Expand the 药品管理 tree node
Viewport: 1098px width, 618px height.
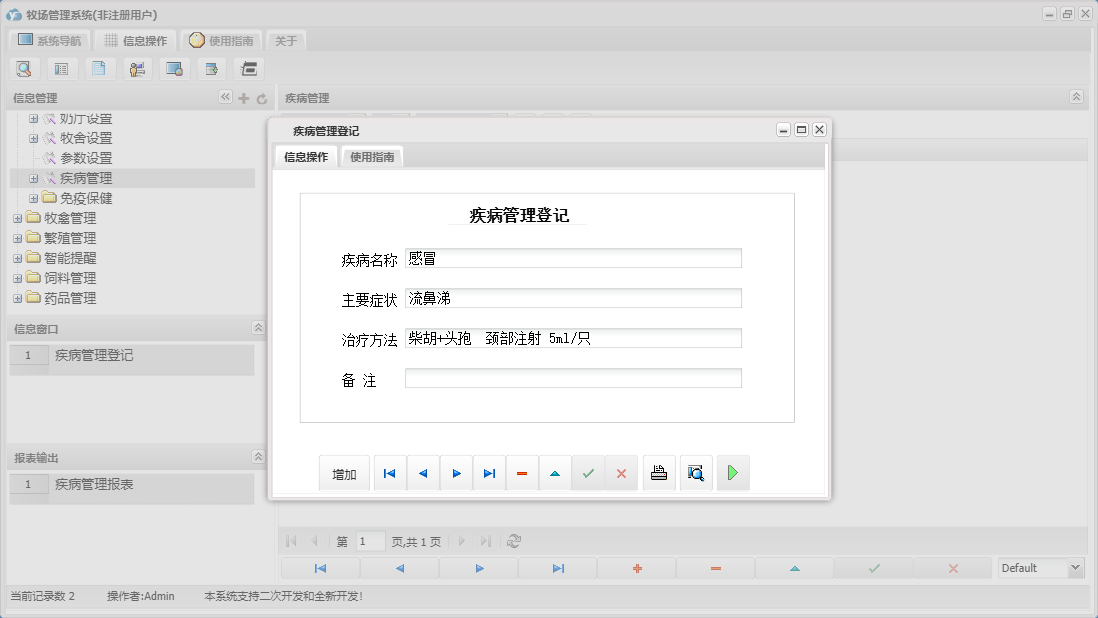pos(16,298)
